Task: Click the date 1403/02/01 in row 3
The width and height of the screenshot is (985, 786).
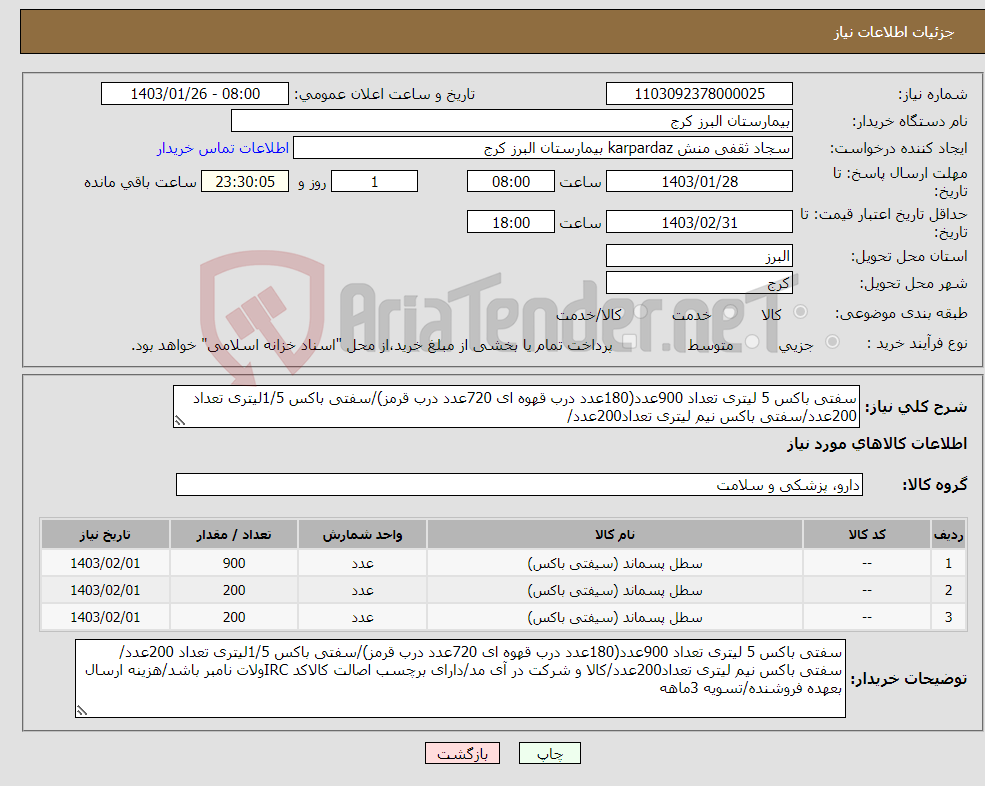Action: click(x=105, y=618)
